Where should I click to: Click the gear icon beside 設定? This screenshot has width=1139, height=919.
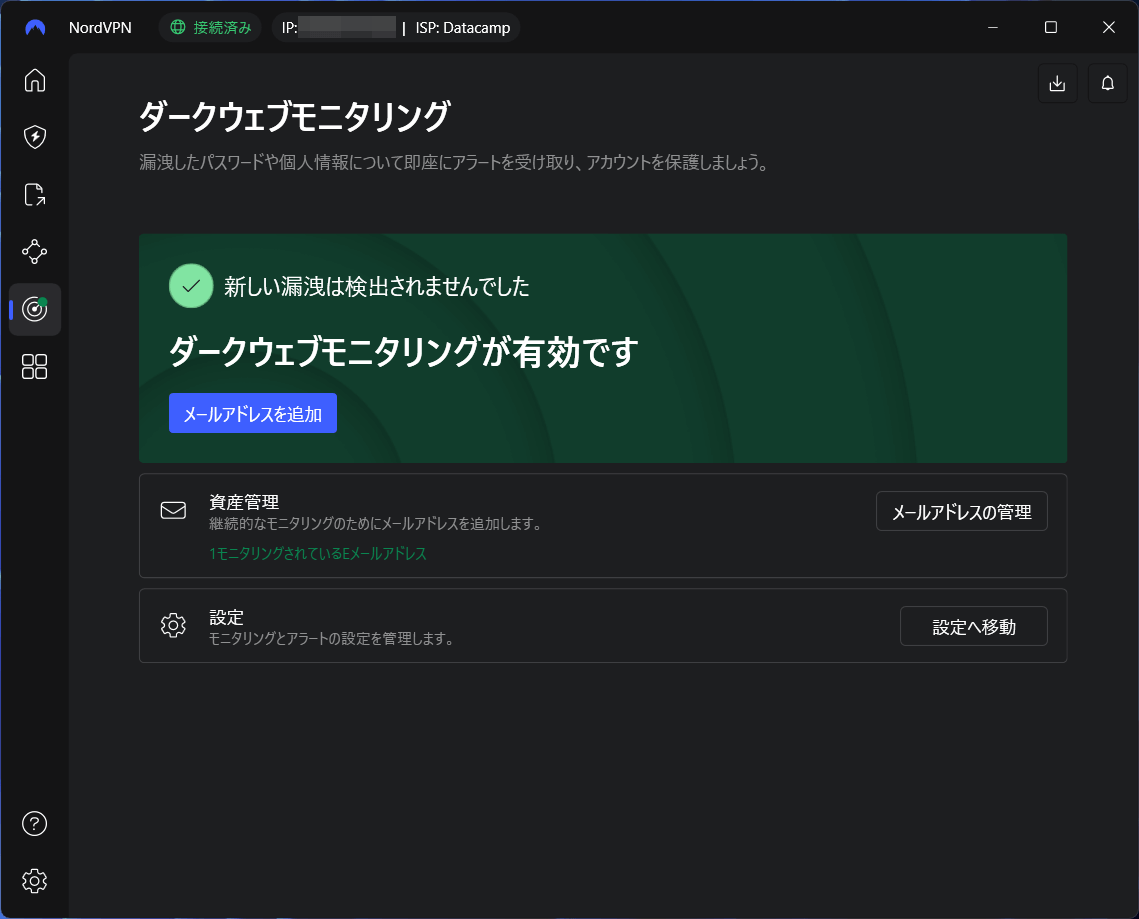(173, 625)
